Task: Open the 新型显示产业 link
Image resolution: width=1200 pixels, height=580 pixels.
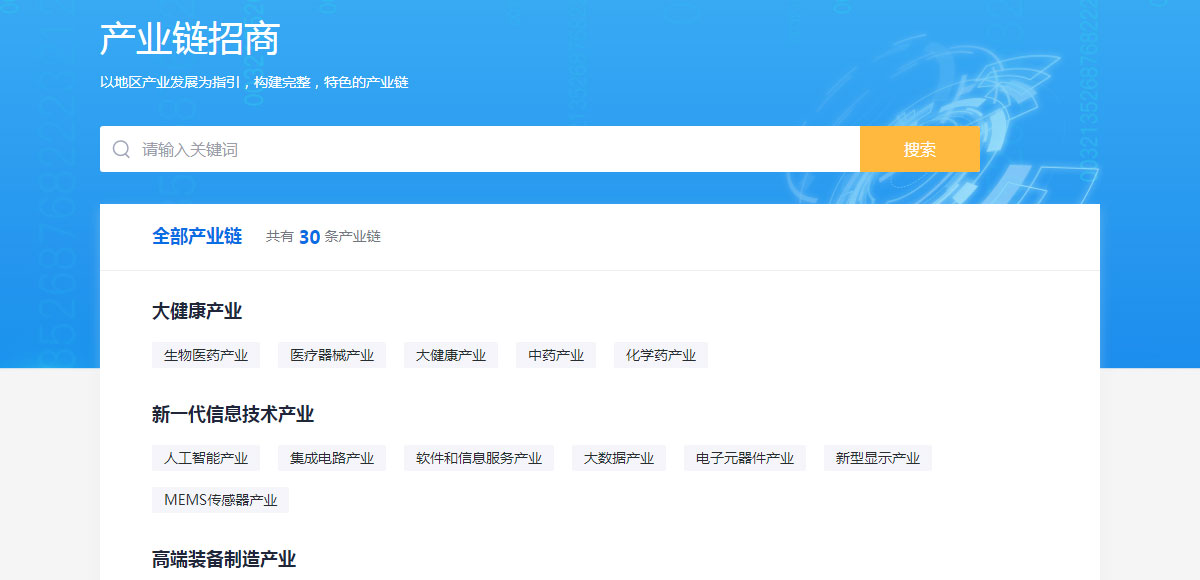Action: 876,457
